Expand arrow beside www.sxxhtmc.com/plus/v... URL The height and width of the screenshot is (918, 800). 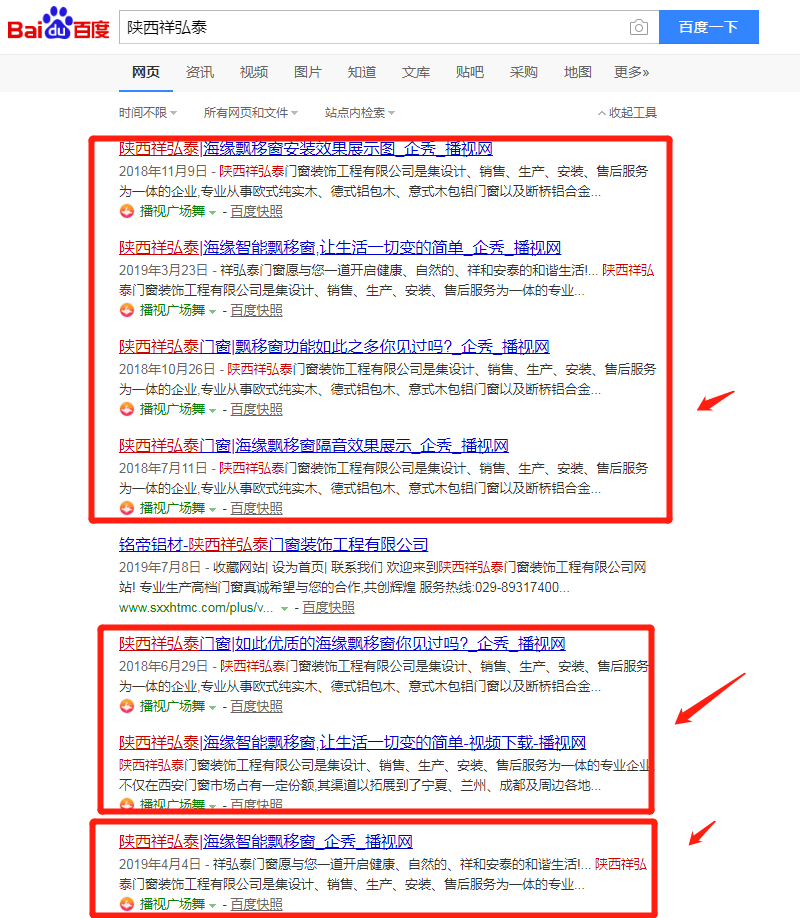[x=284, y=609]
